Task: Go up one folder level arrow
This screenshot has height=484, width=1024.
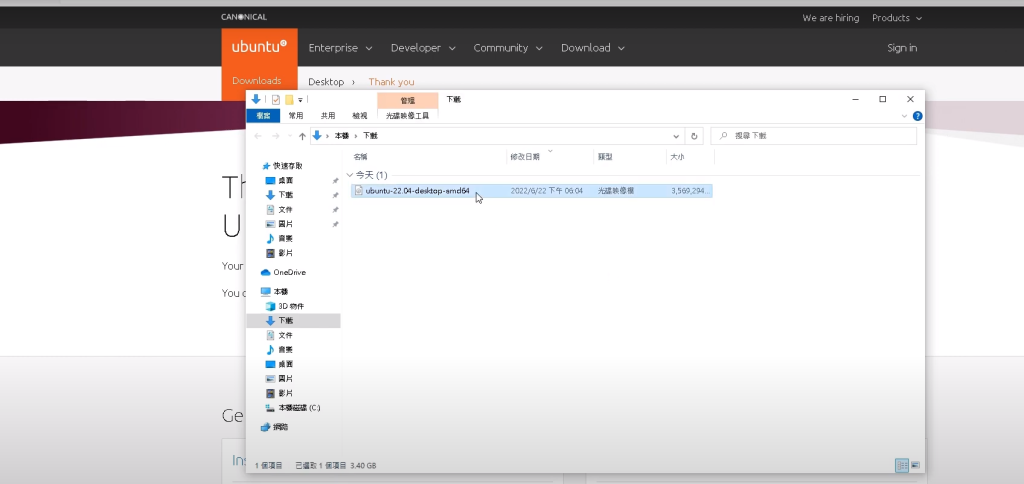Action: point(302,135)
